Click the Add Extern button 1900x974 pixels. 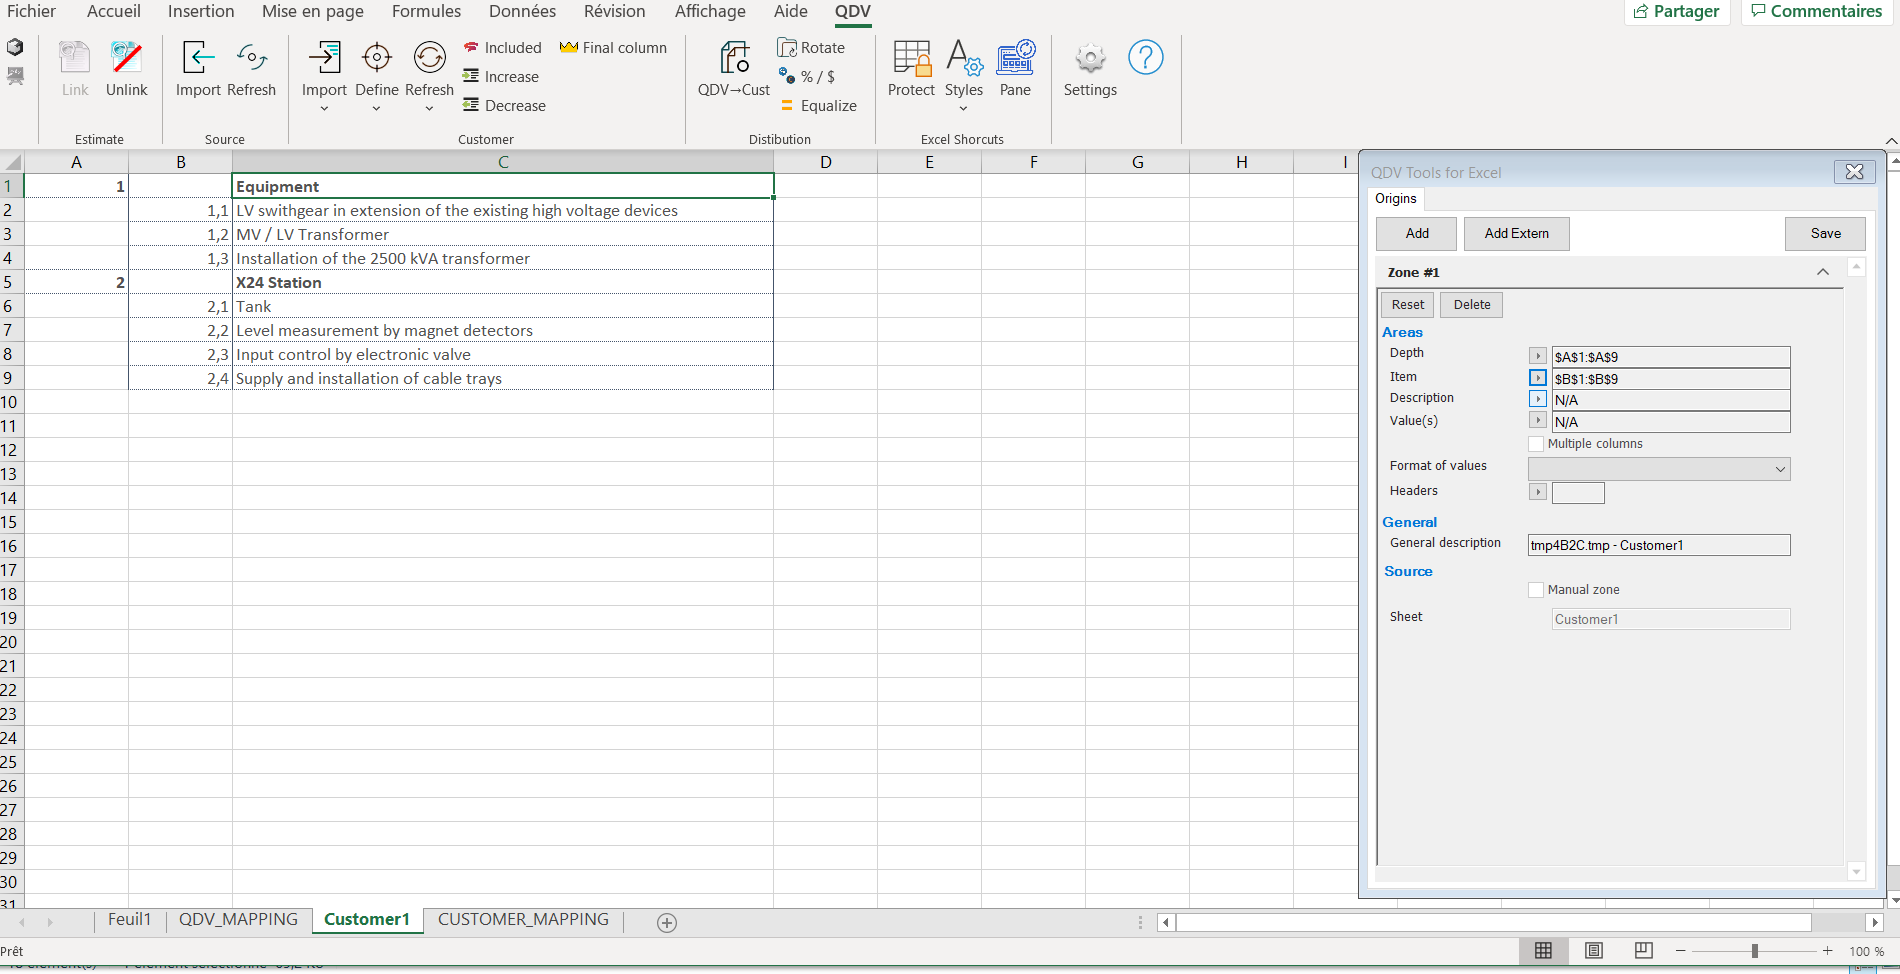1516,233
